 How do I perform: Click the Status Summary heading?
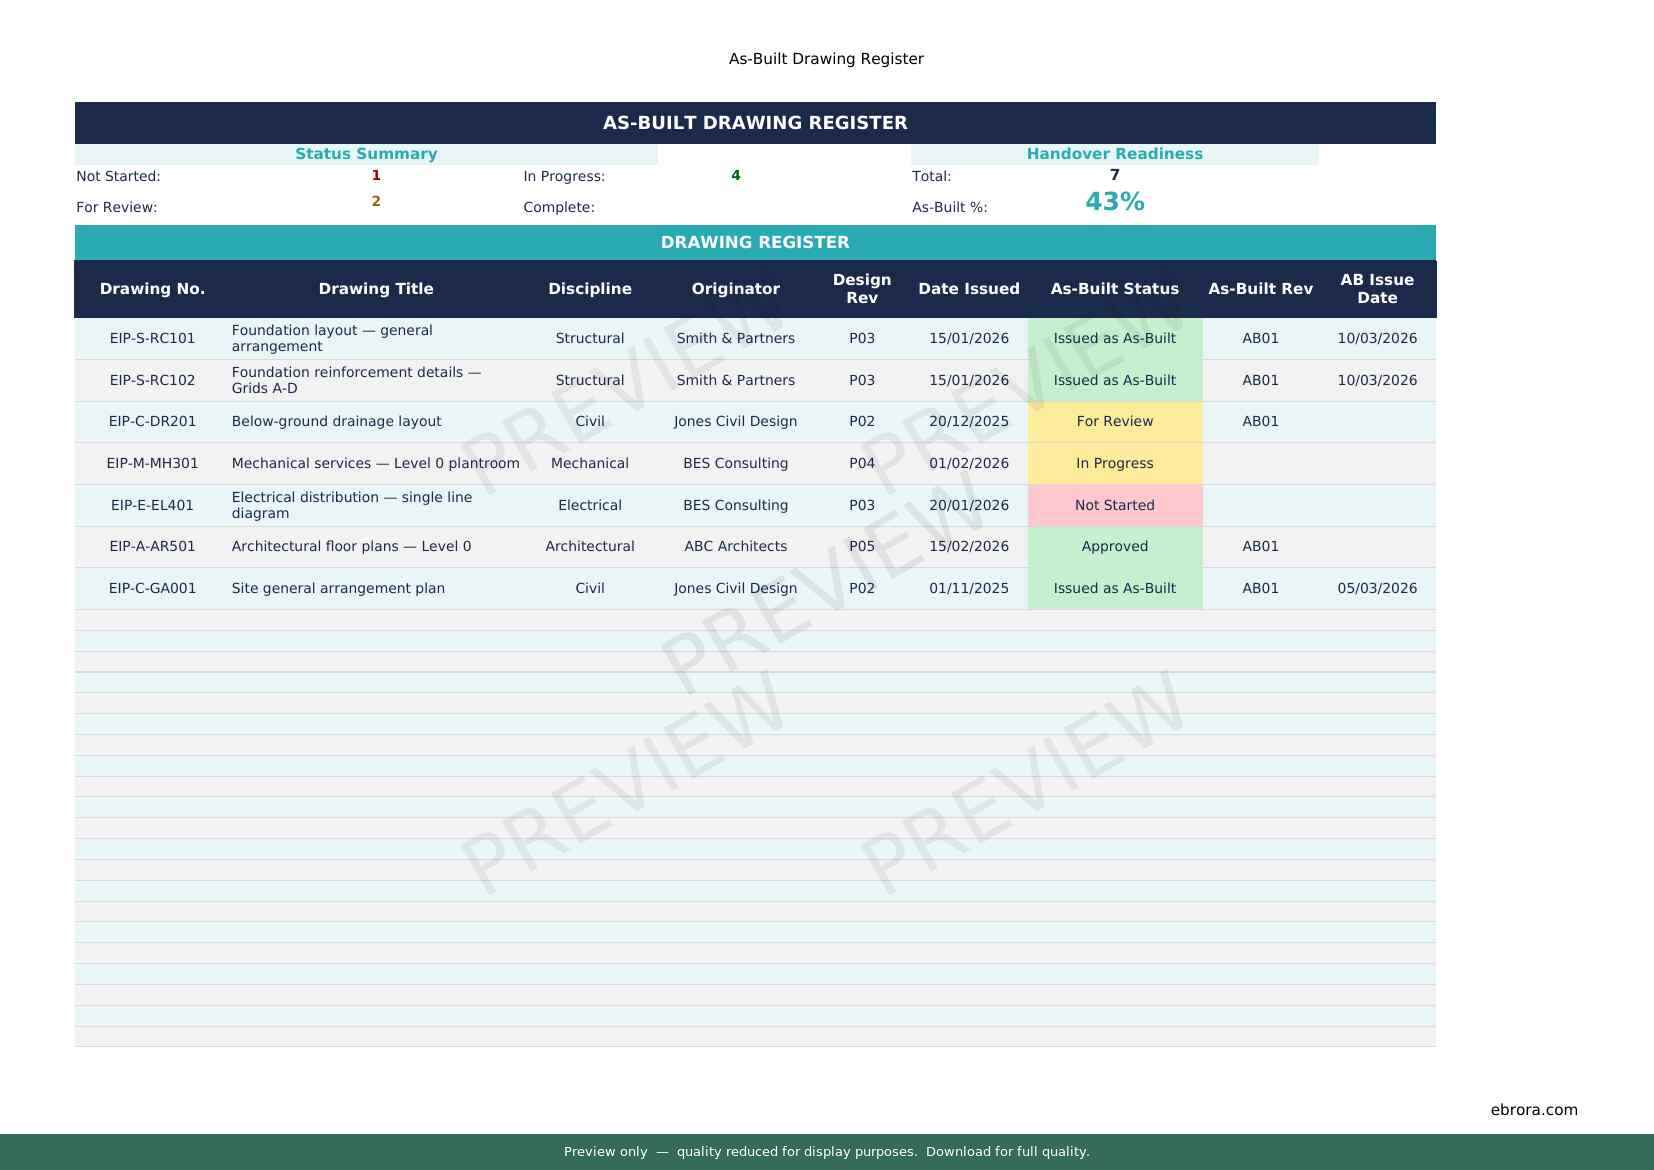(x=366, y=154)
